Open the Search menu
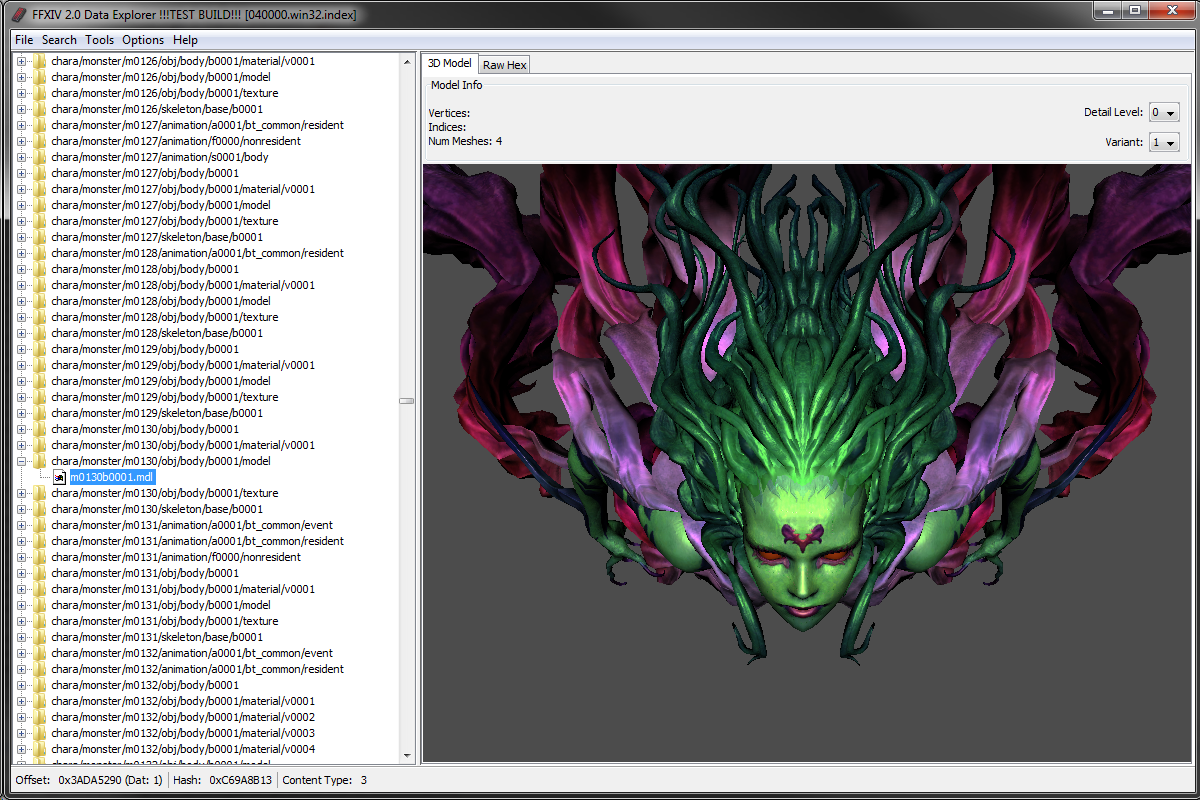This screenshot has width=1200, height=800. point(59,40)
